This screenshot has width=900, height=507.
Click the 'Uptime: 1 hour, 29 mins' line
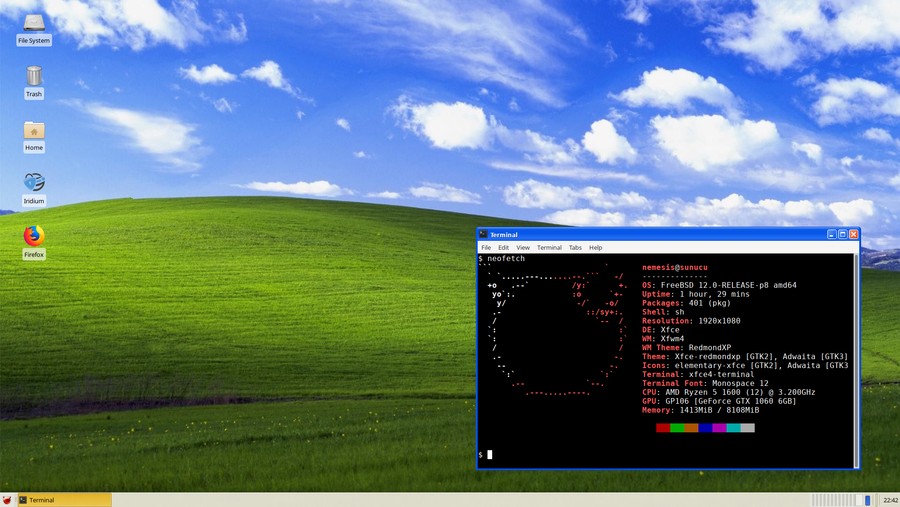click(696, 294)
